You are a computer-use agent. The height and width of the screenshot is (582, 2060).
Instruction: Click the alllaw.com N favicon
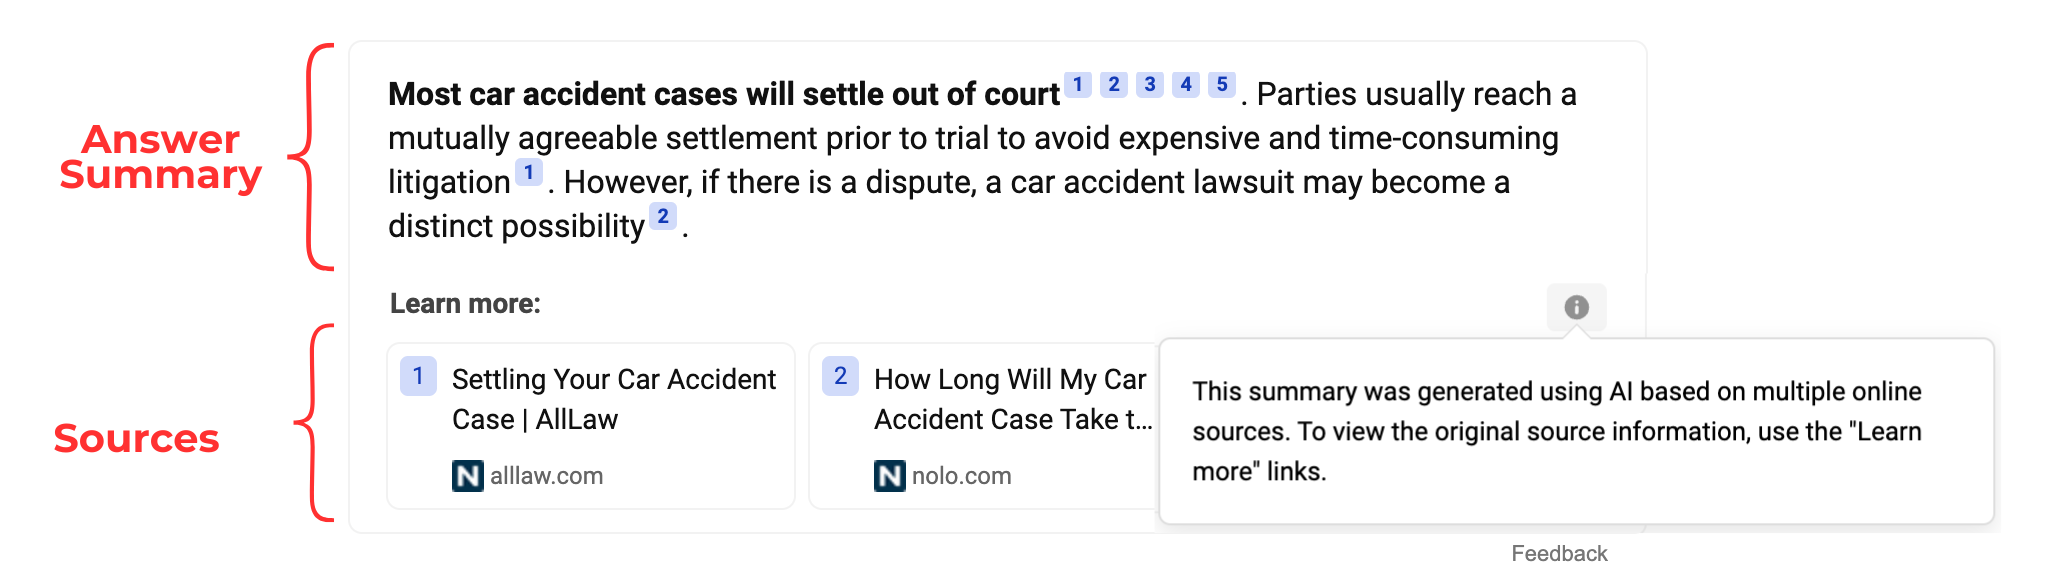pos(467,476)
